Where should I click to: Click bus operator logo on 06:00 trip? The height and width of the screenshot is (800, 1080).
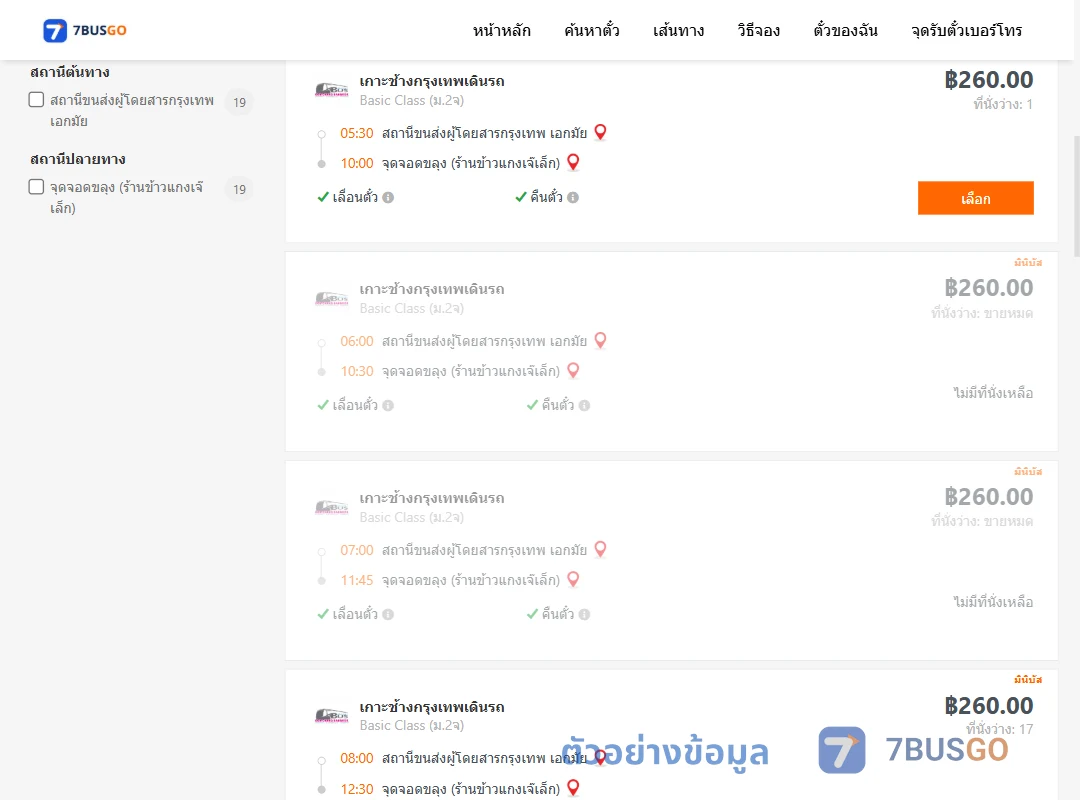tap(331, 298)
